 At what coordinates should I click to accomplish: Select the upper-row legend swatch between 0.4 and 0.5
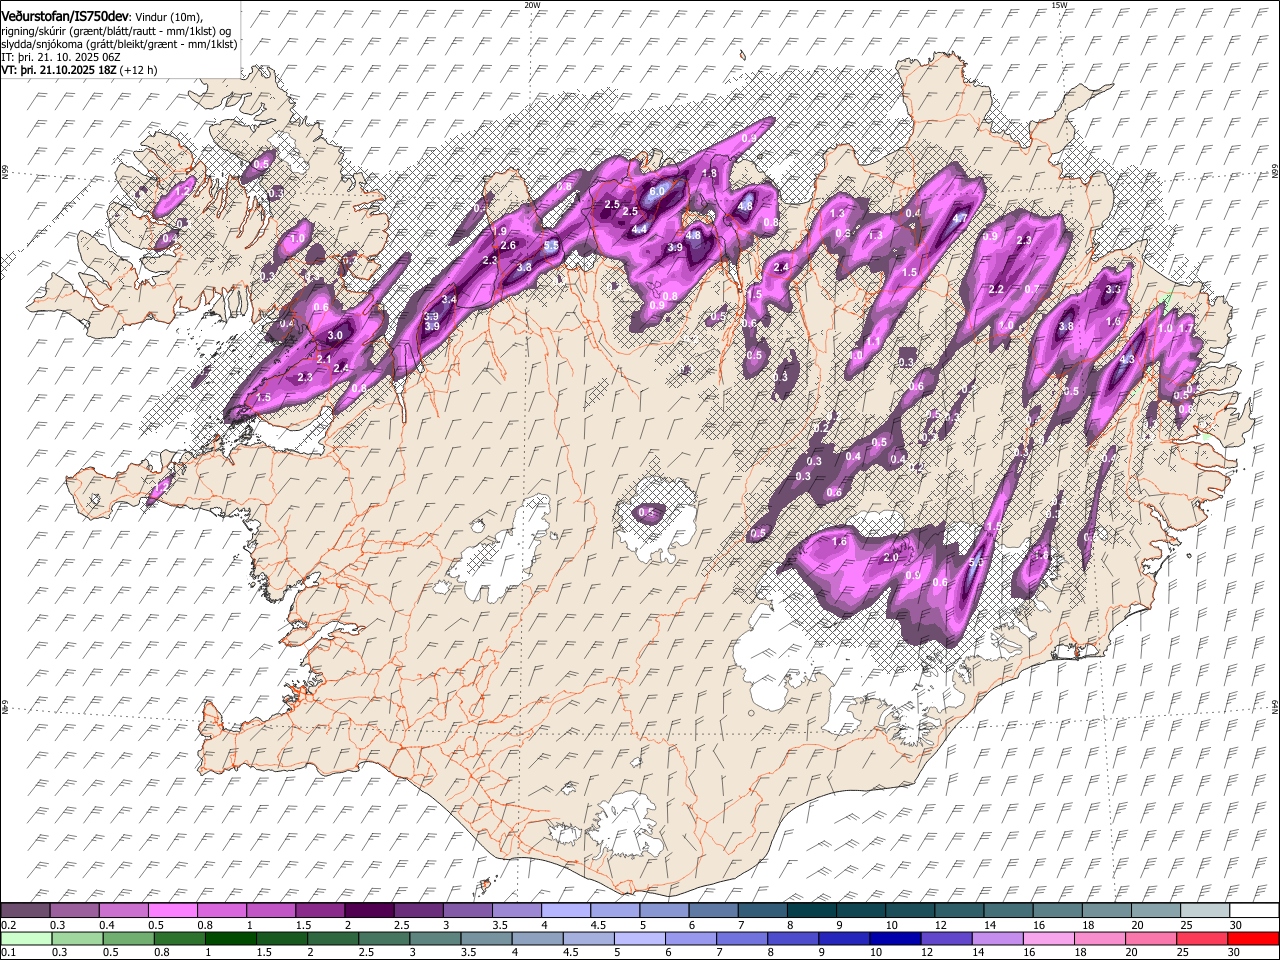[124, 910]
